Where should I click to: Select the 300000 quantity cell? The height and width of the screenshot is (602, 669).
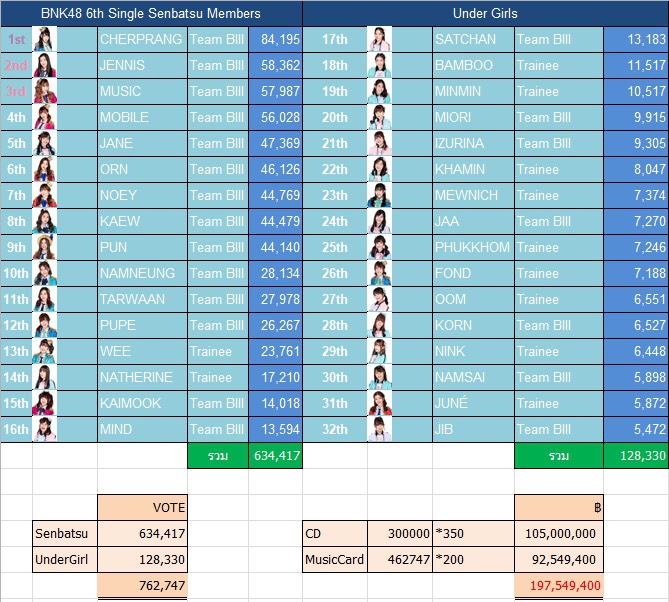click(x=400, y=534)
